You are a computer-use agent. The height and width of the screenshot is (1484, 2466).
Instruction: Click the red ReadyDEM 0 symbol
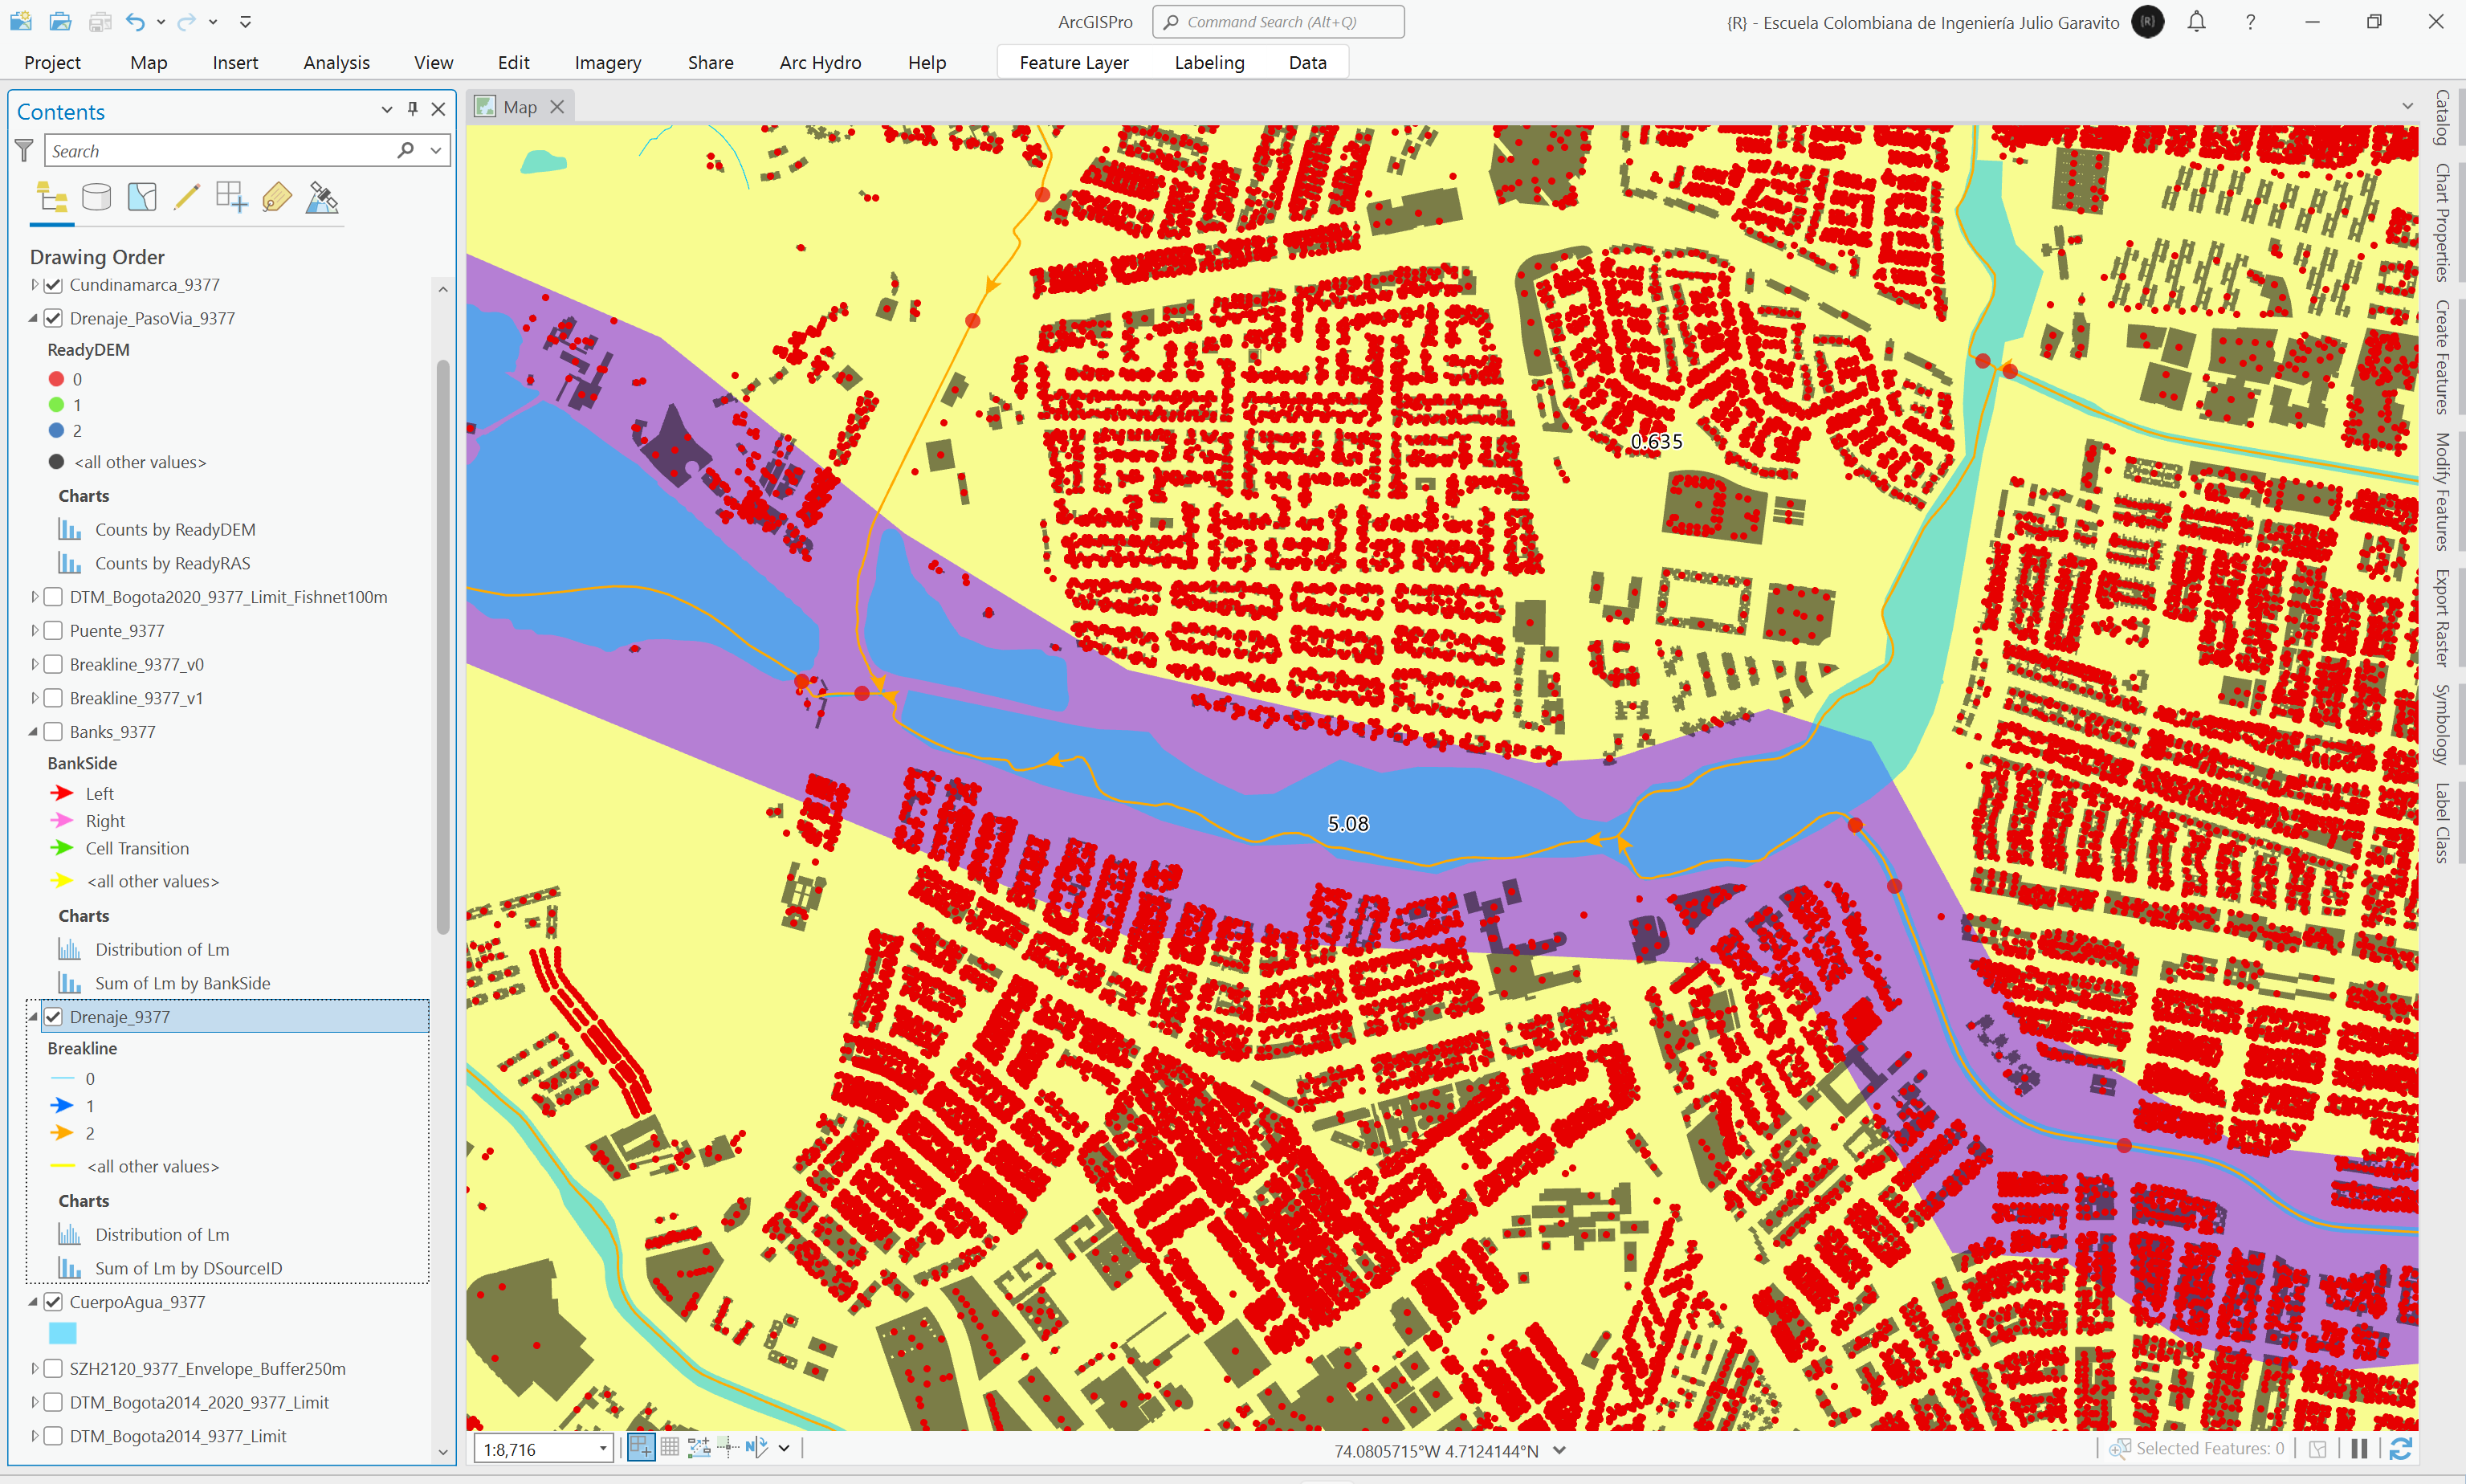click(x=57, y=379)
